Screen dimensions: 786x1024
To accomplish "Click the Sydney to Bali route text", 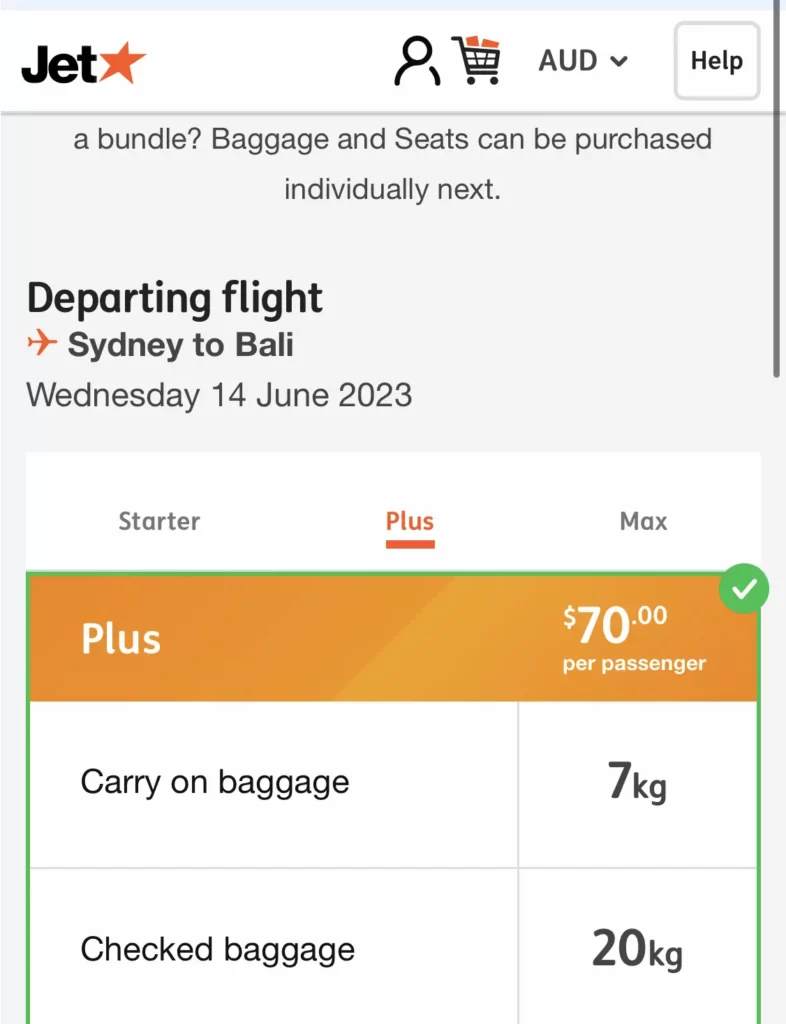I will coord(180,345).
